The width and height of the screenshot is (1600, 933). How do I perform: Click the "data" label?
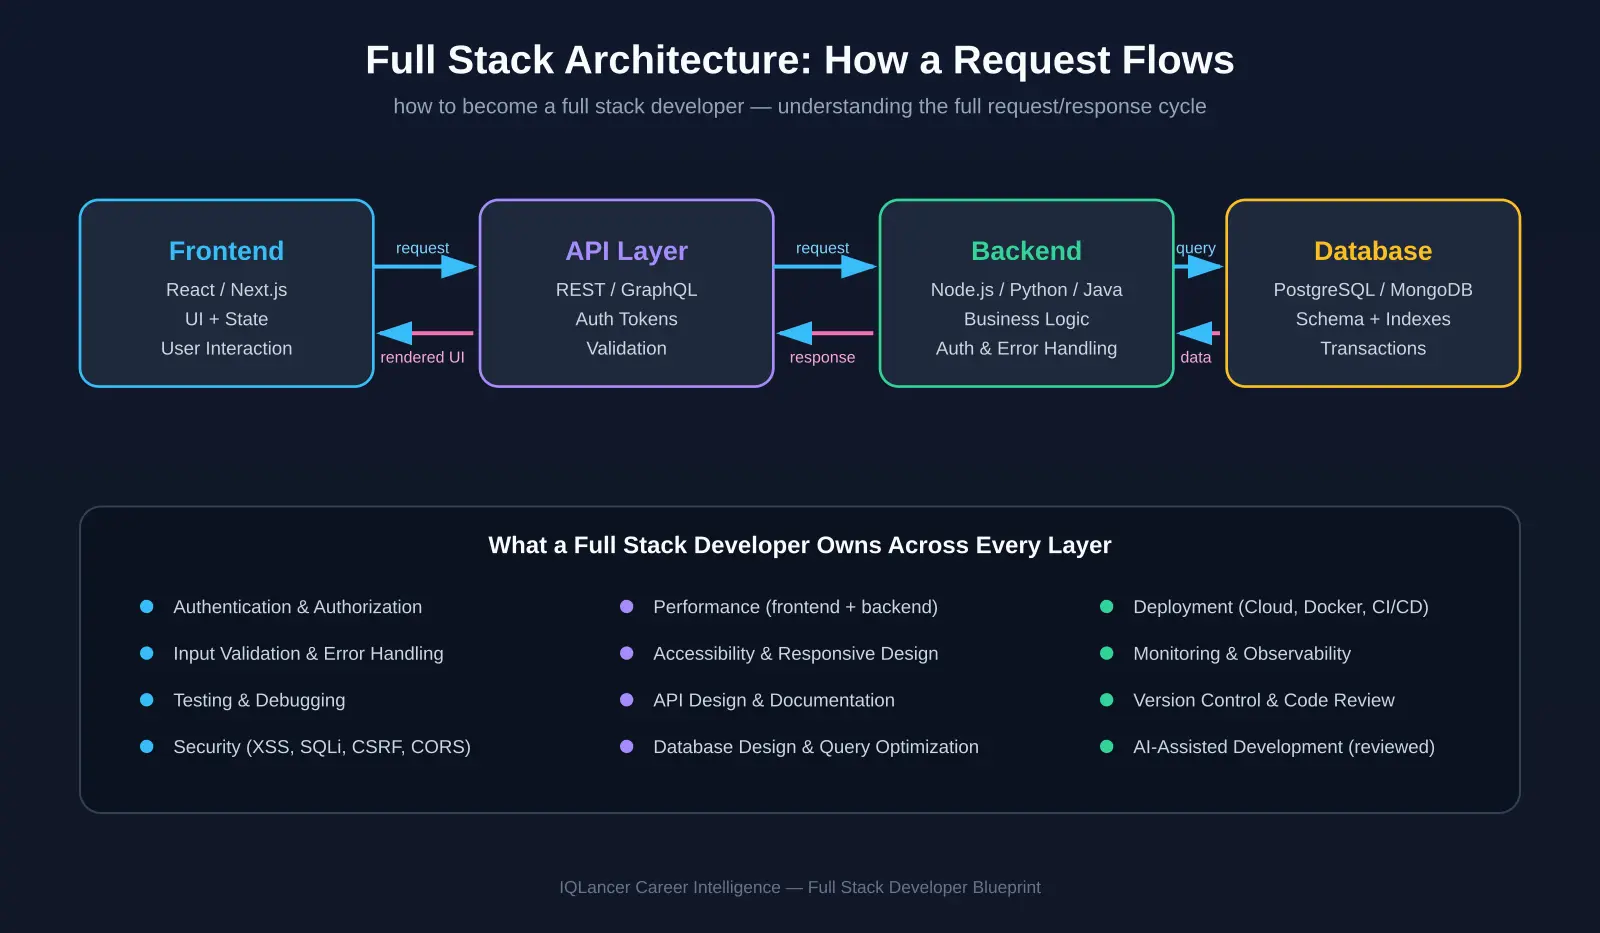pos(1196,357)
